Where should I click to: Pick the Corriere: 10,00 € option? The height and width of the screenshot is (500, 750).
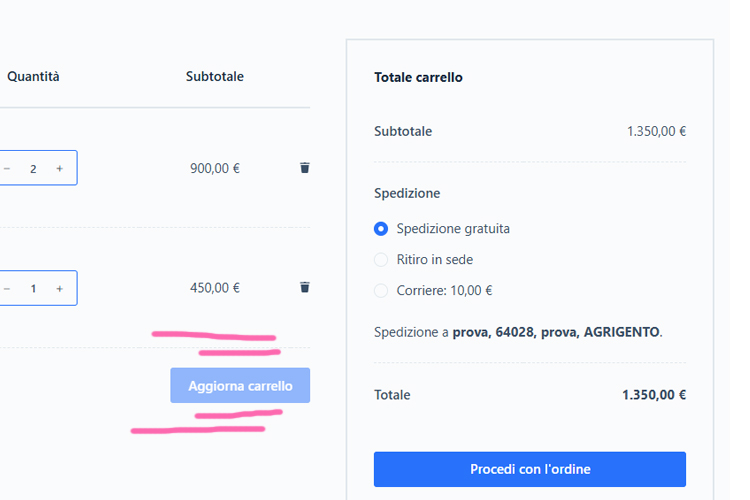(381, 291)
